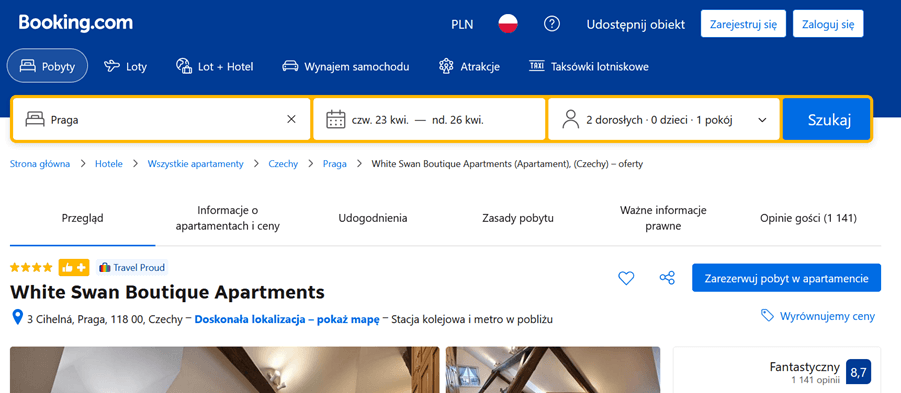Open the large left property photo
The height and width of the screenshot is (393, 901).
click(x=225, y=369)
